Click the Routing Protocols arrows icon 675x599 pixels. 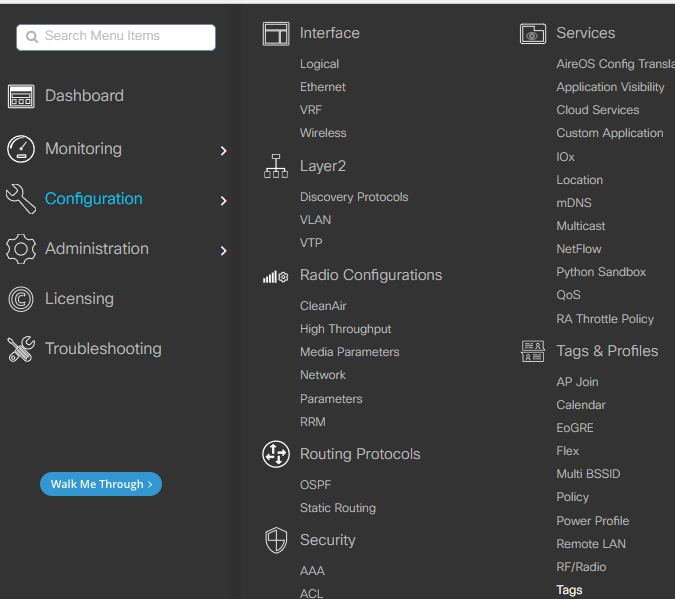pos(276,454)
